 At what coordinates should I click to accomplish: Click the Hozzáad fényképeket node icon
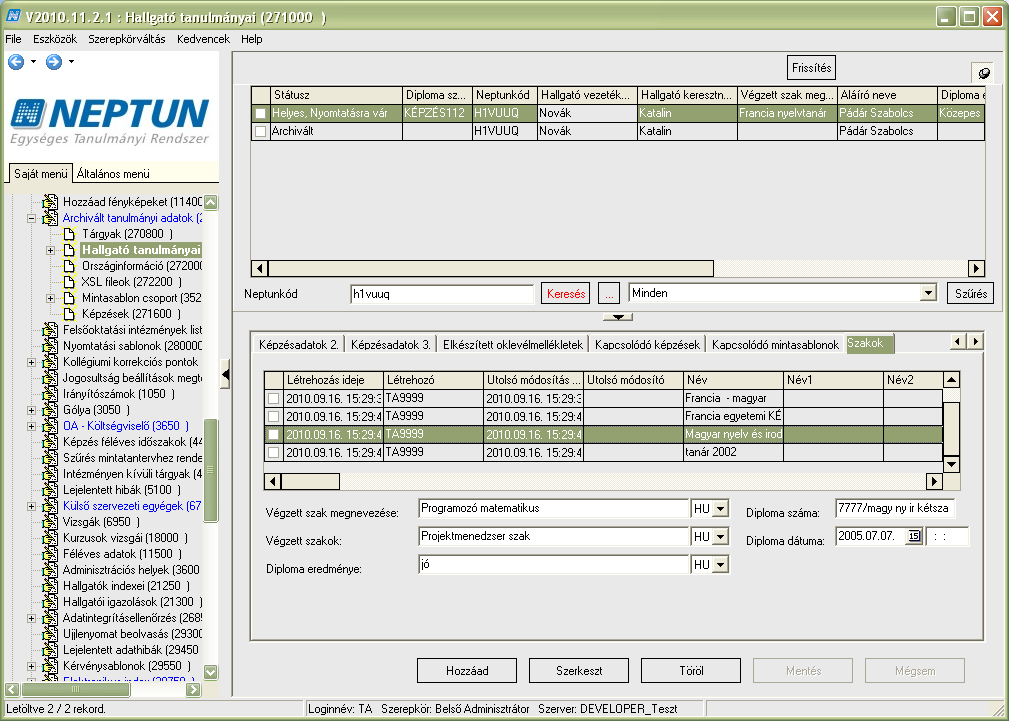[50, 201]
